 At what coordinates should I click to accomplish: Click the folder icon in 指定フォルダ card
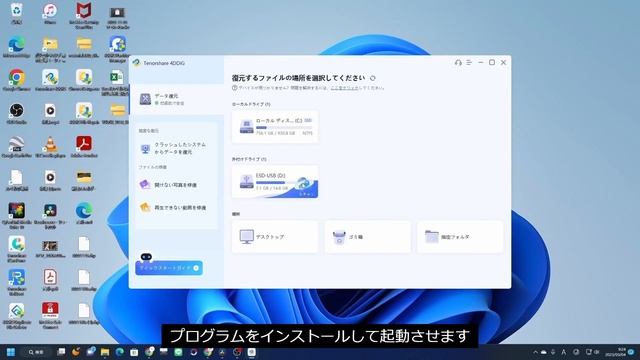click(x=431, y=237)
